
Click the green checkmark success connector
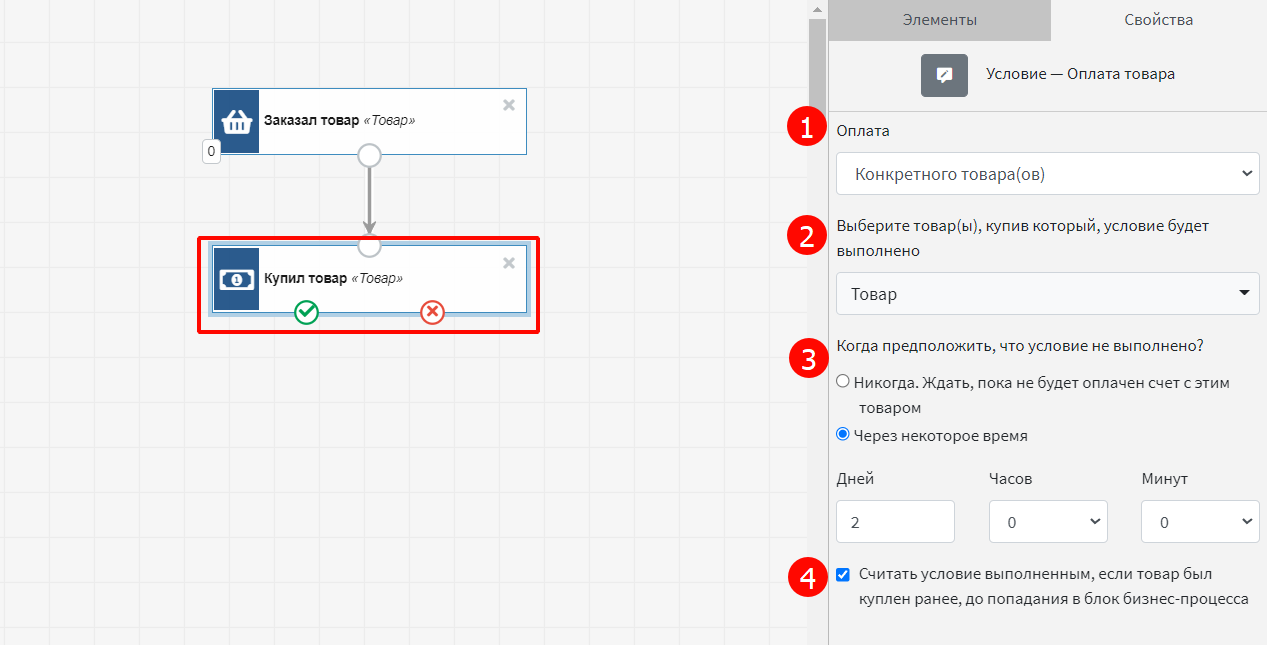tap(306, 312)
